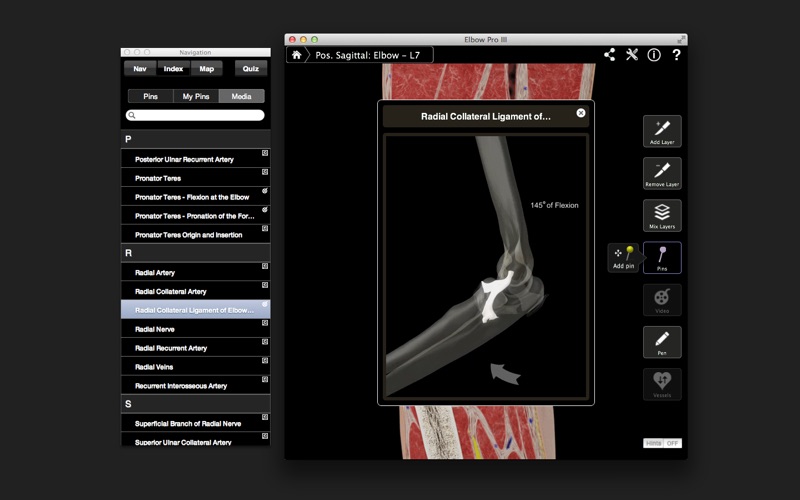800x500 pixels.
Task: Select the Radial Veins entry
Action: (x=195, y=366)
